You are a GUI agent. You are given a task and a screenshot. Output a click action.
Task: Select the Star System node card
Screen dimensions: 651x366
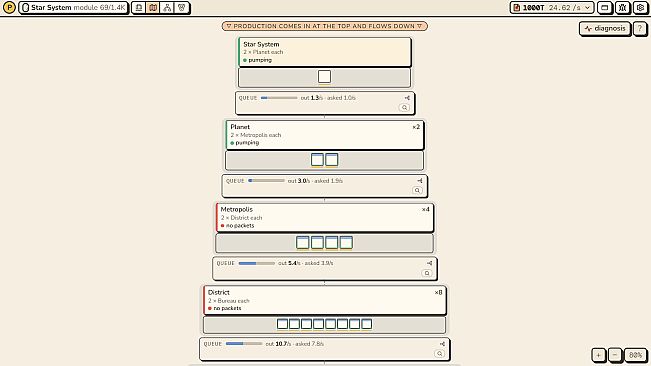pyautogui.click(x=325, y=52)
